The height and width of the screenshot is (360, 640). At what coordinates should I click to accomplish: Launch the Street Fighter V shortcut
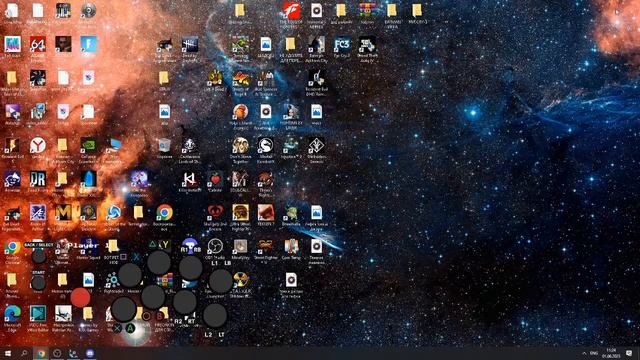(x=266, y=247)
